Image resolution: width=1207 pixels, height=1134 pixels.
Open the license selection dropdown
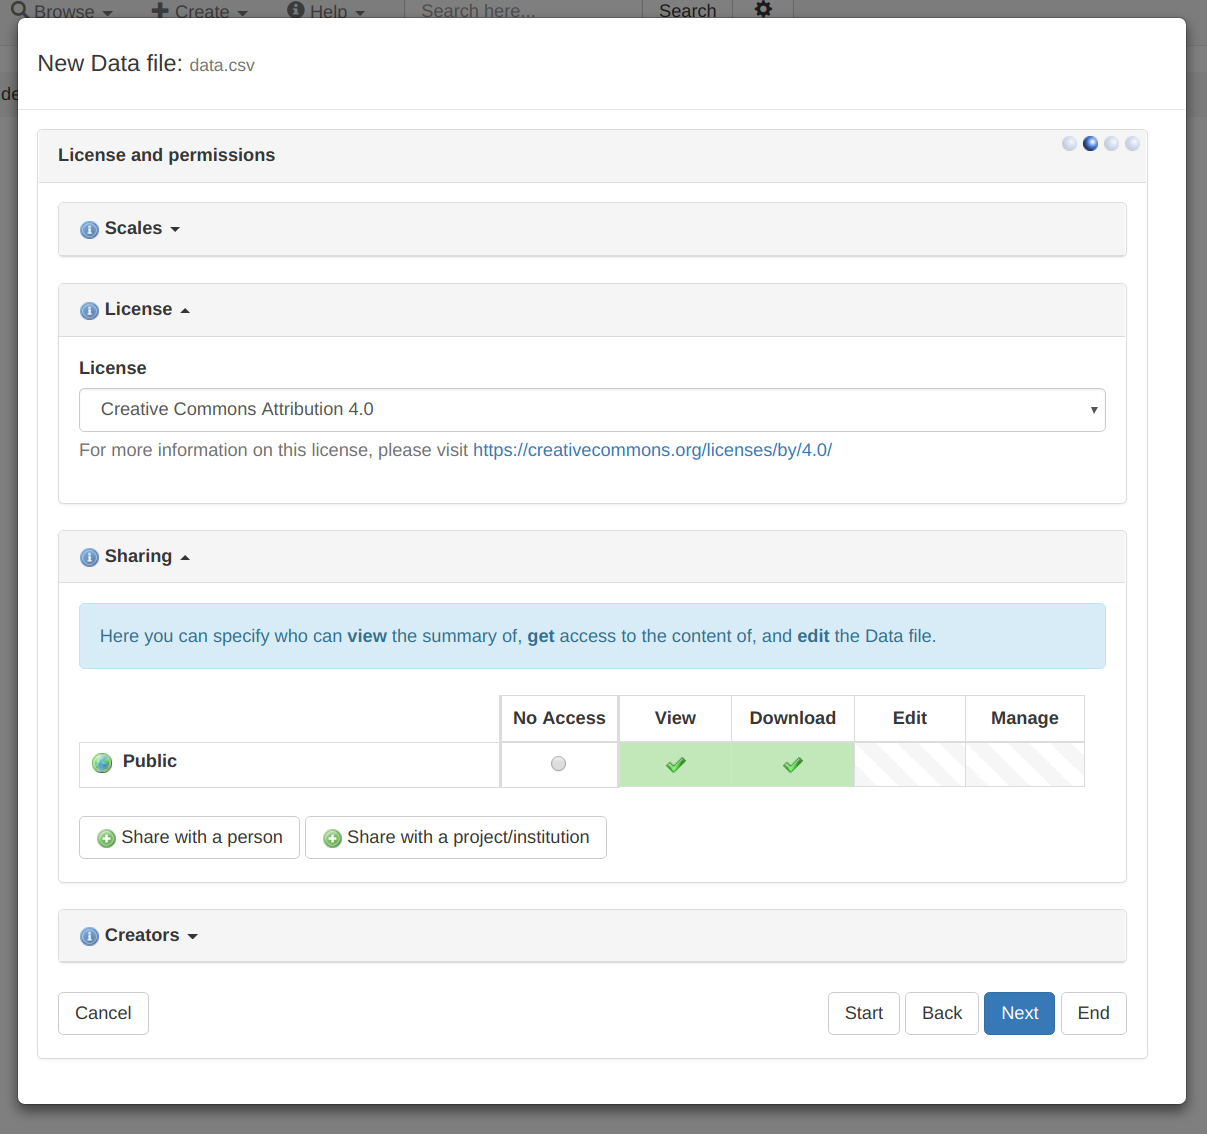pos(592,410)
